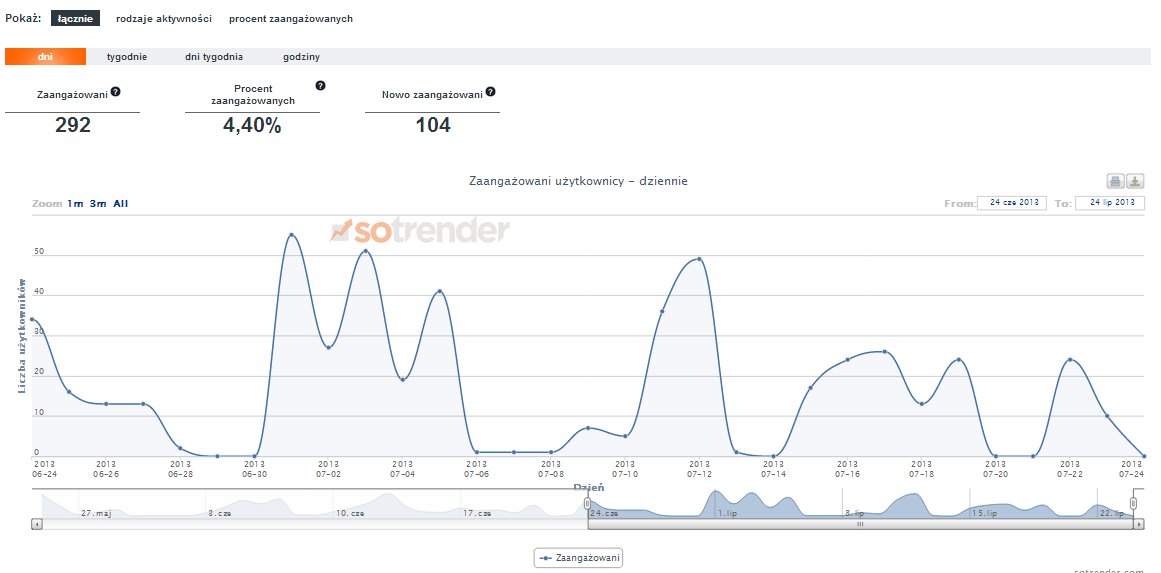1161x573 pixels.
Task: Click the print chart icon
Action: click(x=1115, y=181)
